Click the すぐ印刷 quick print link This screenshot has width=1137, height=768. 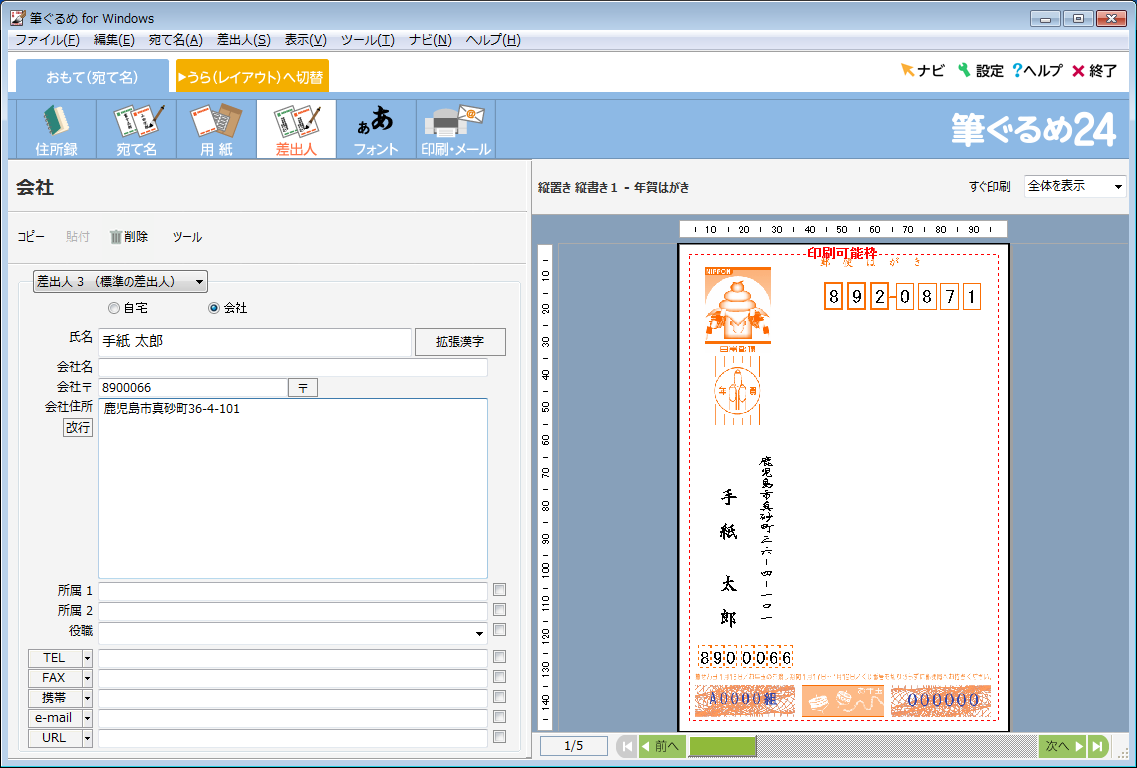click(x=989, y=186)
